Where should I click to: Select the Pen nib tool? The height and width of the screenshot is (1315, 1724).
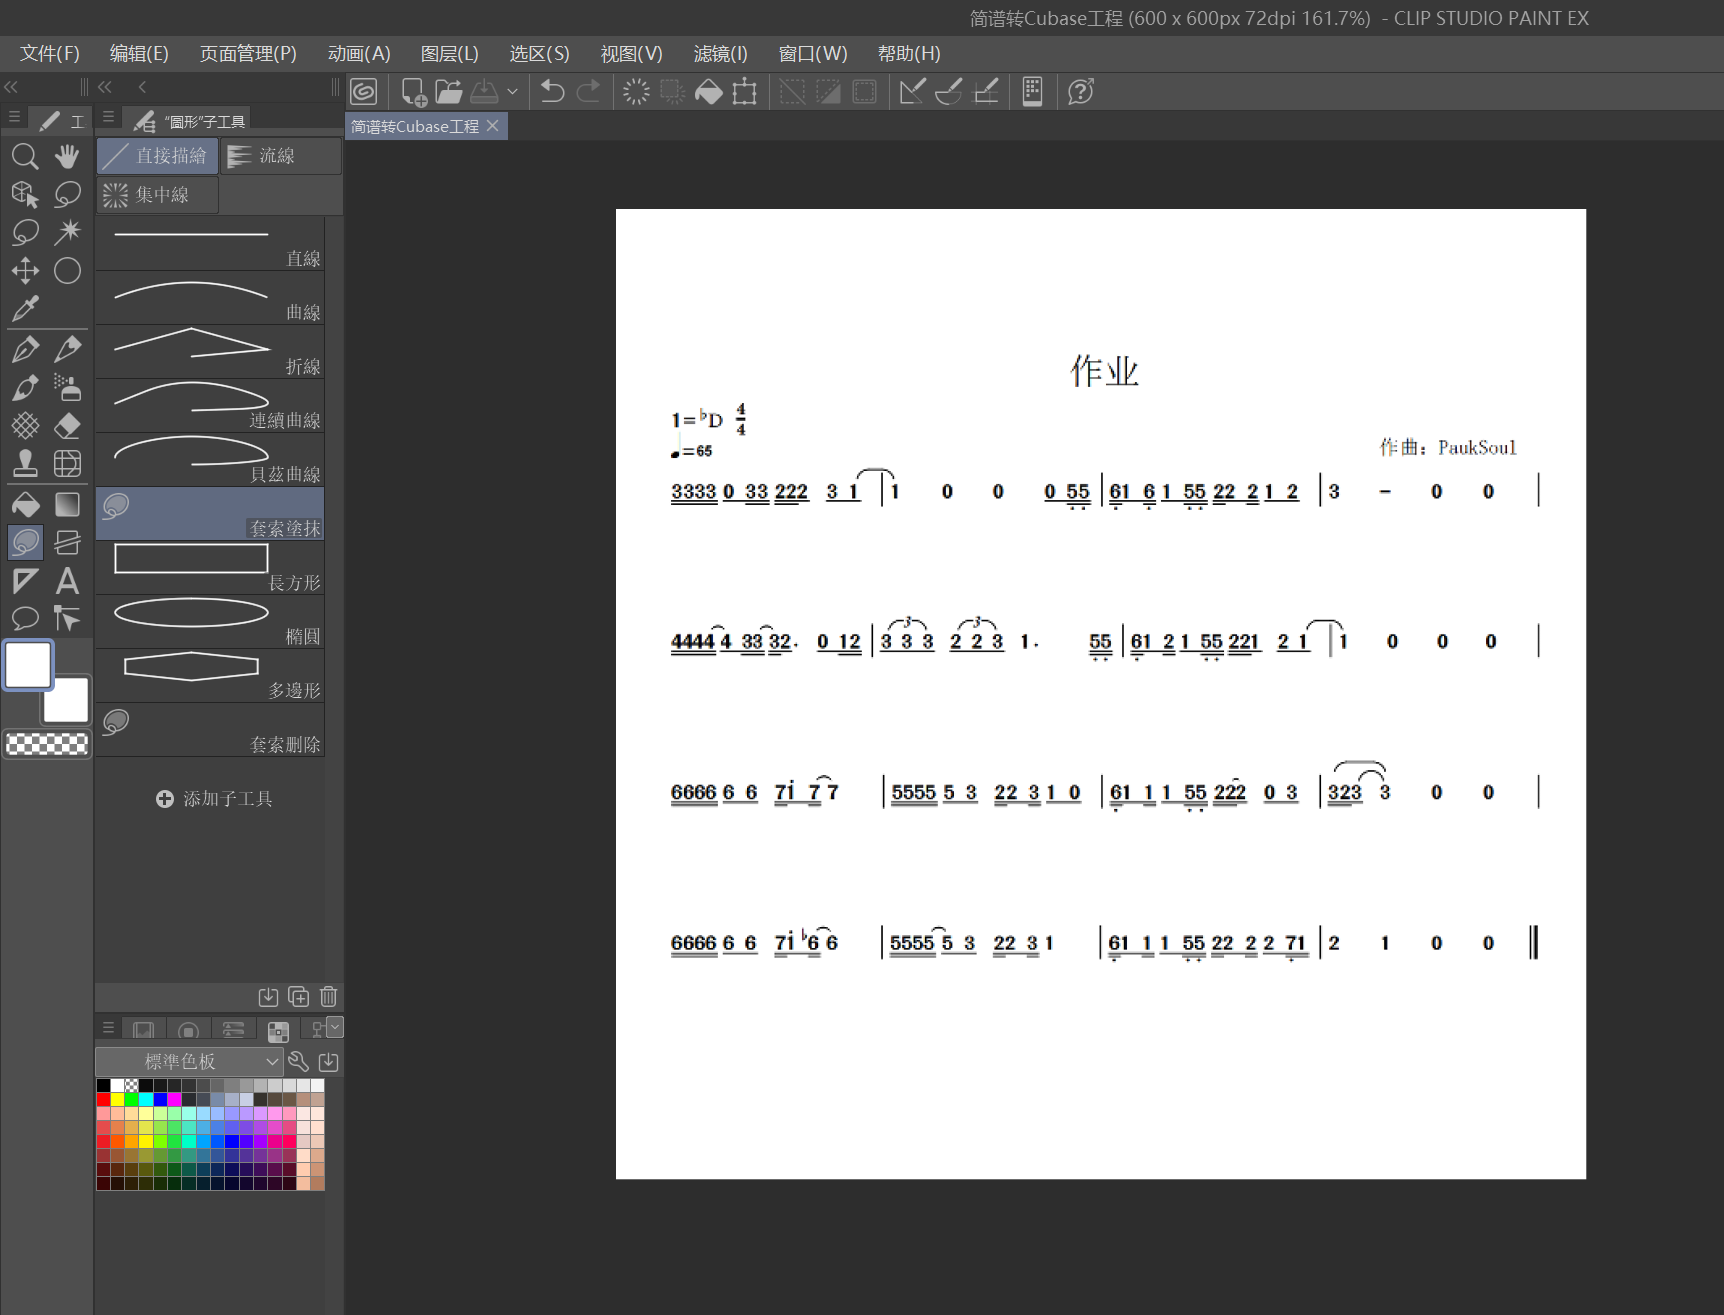pyautogui.click(x=25, y=349)
